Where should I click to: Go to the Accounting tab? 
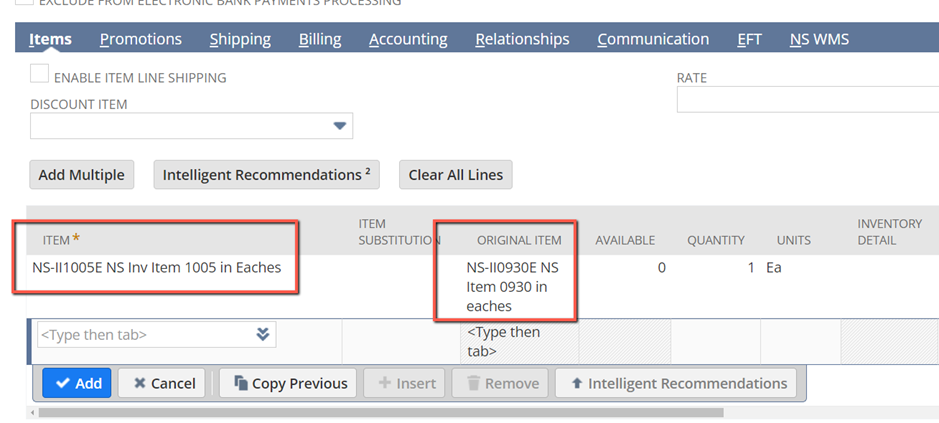point(407,39)
